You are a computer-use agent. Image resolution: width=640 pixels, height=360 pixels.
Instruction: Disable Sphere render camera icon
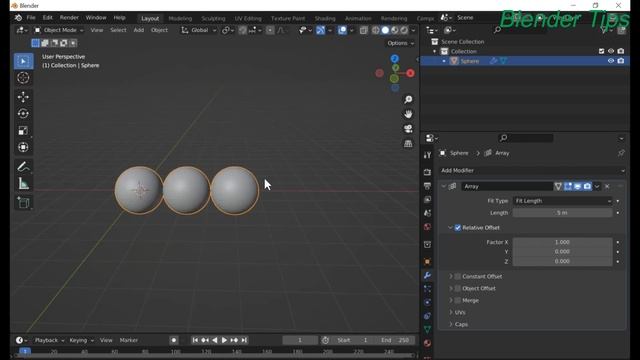620,61
